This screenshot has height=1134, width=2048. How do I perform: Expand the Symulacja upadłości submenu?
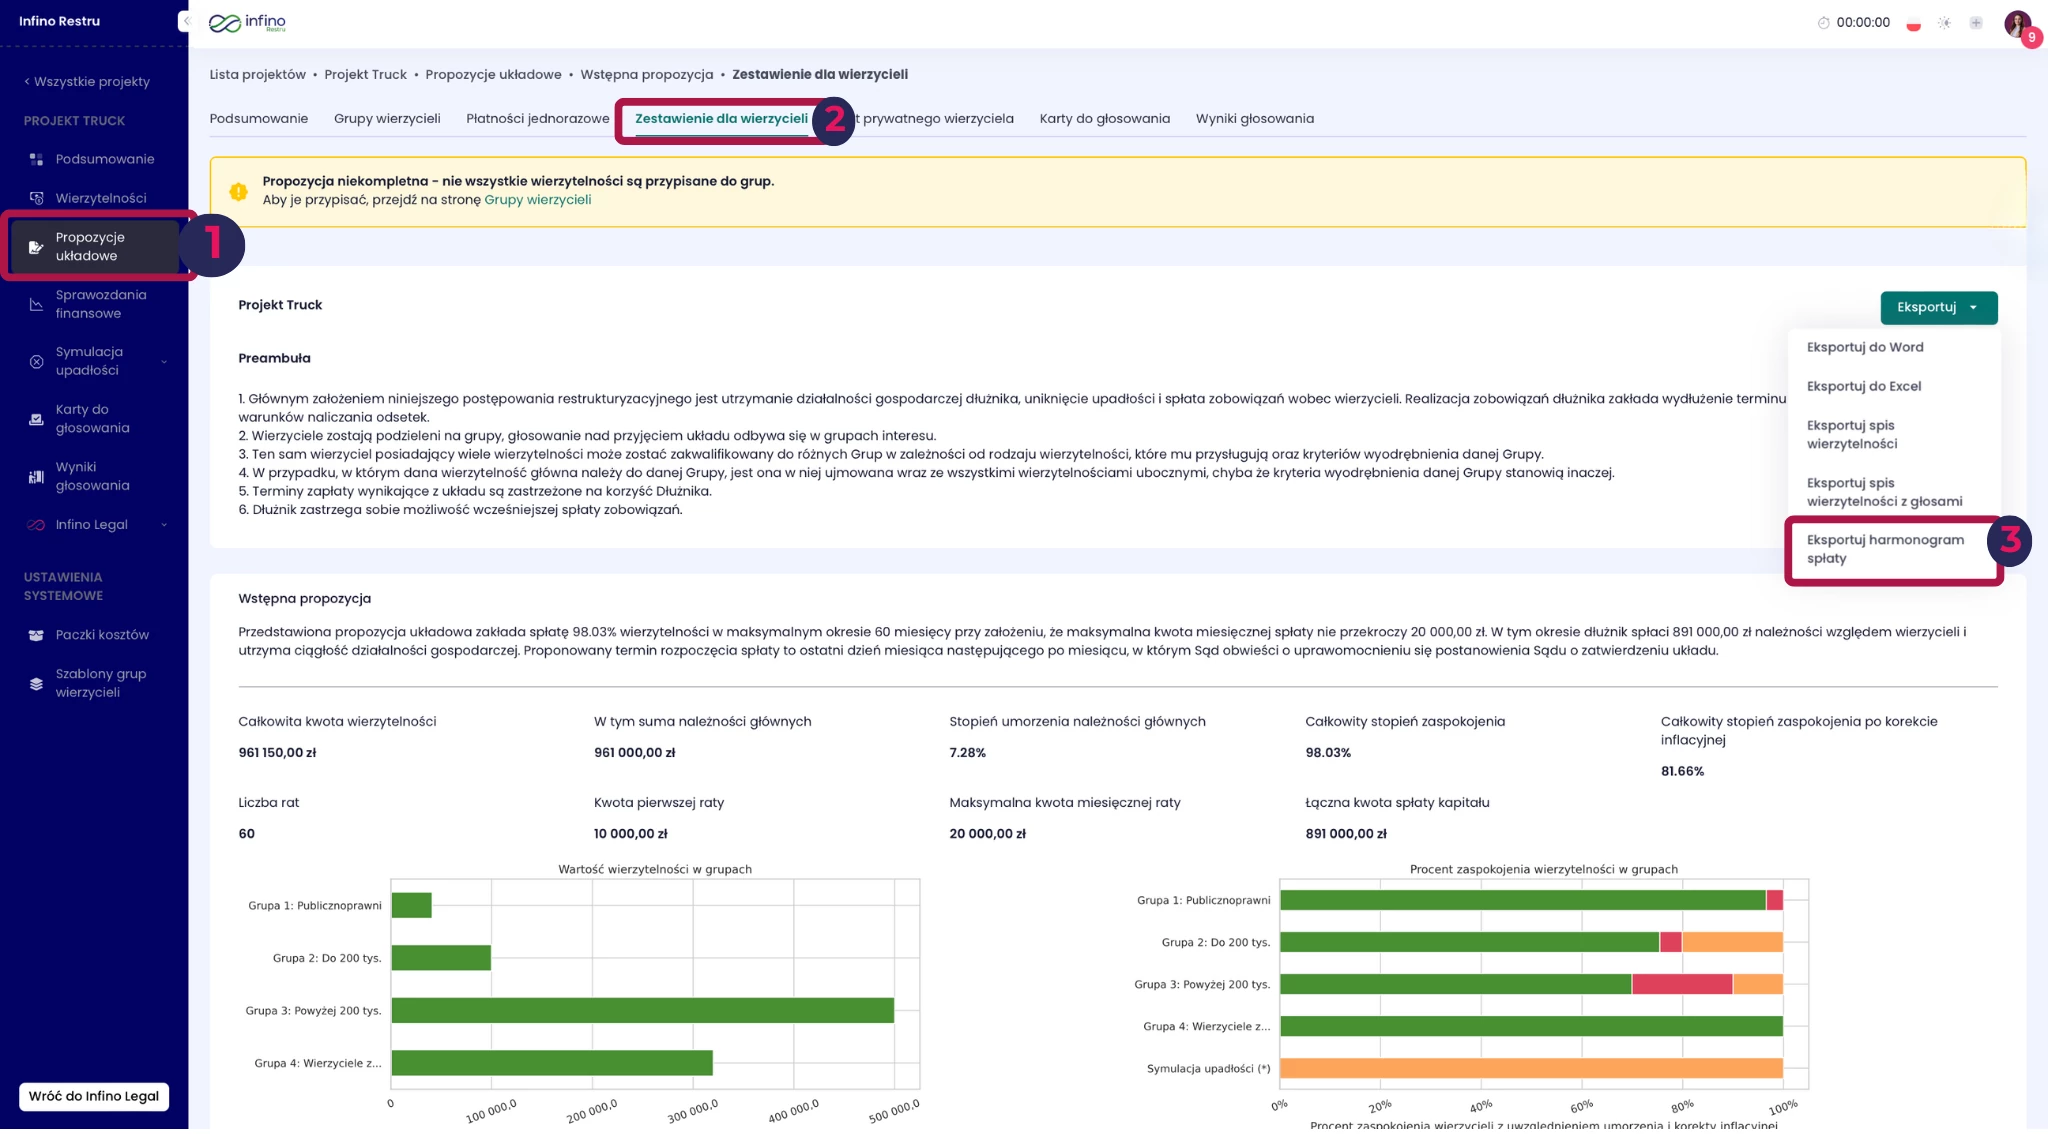point(163,361)
